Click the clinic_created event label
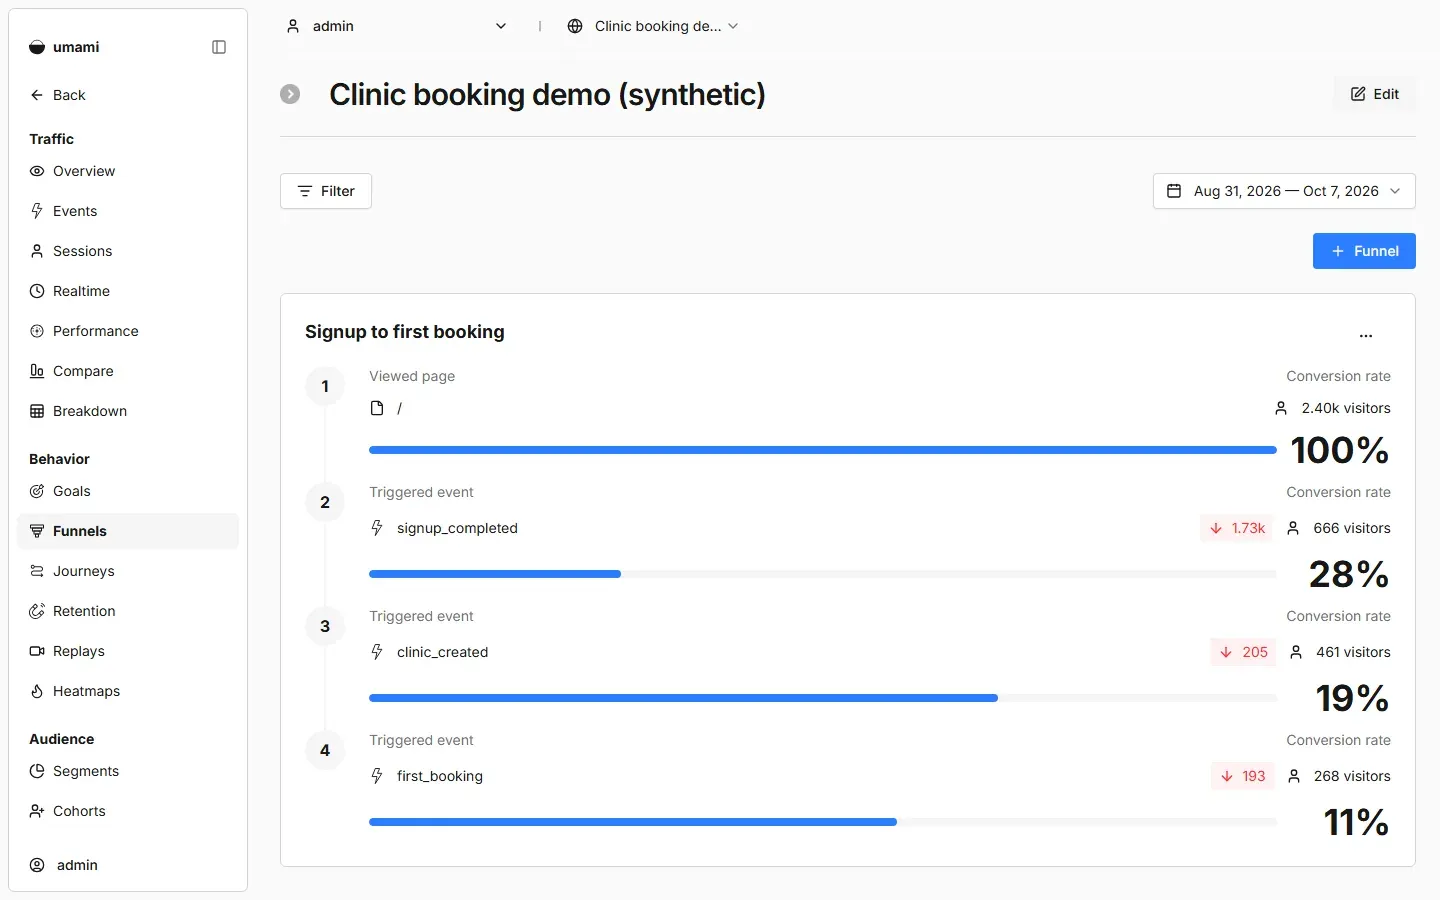The width and height of the screenshot is (1440, 900). 443,652
